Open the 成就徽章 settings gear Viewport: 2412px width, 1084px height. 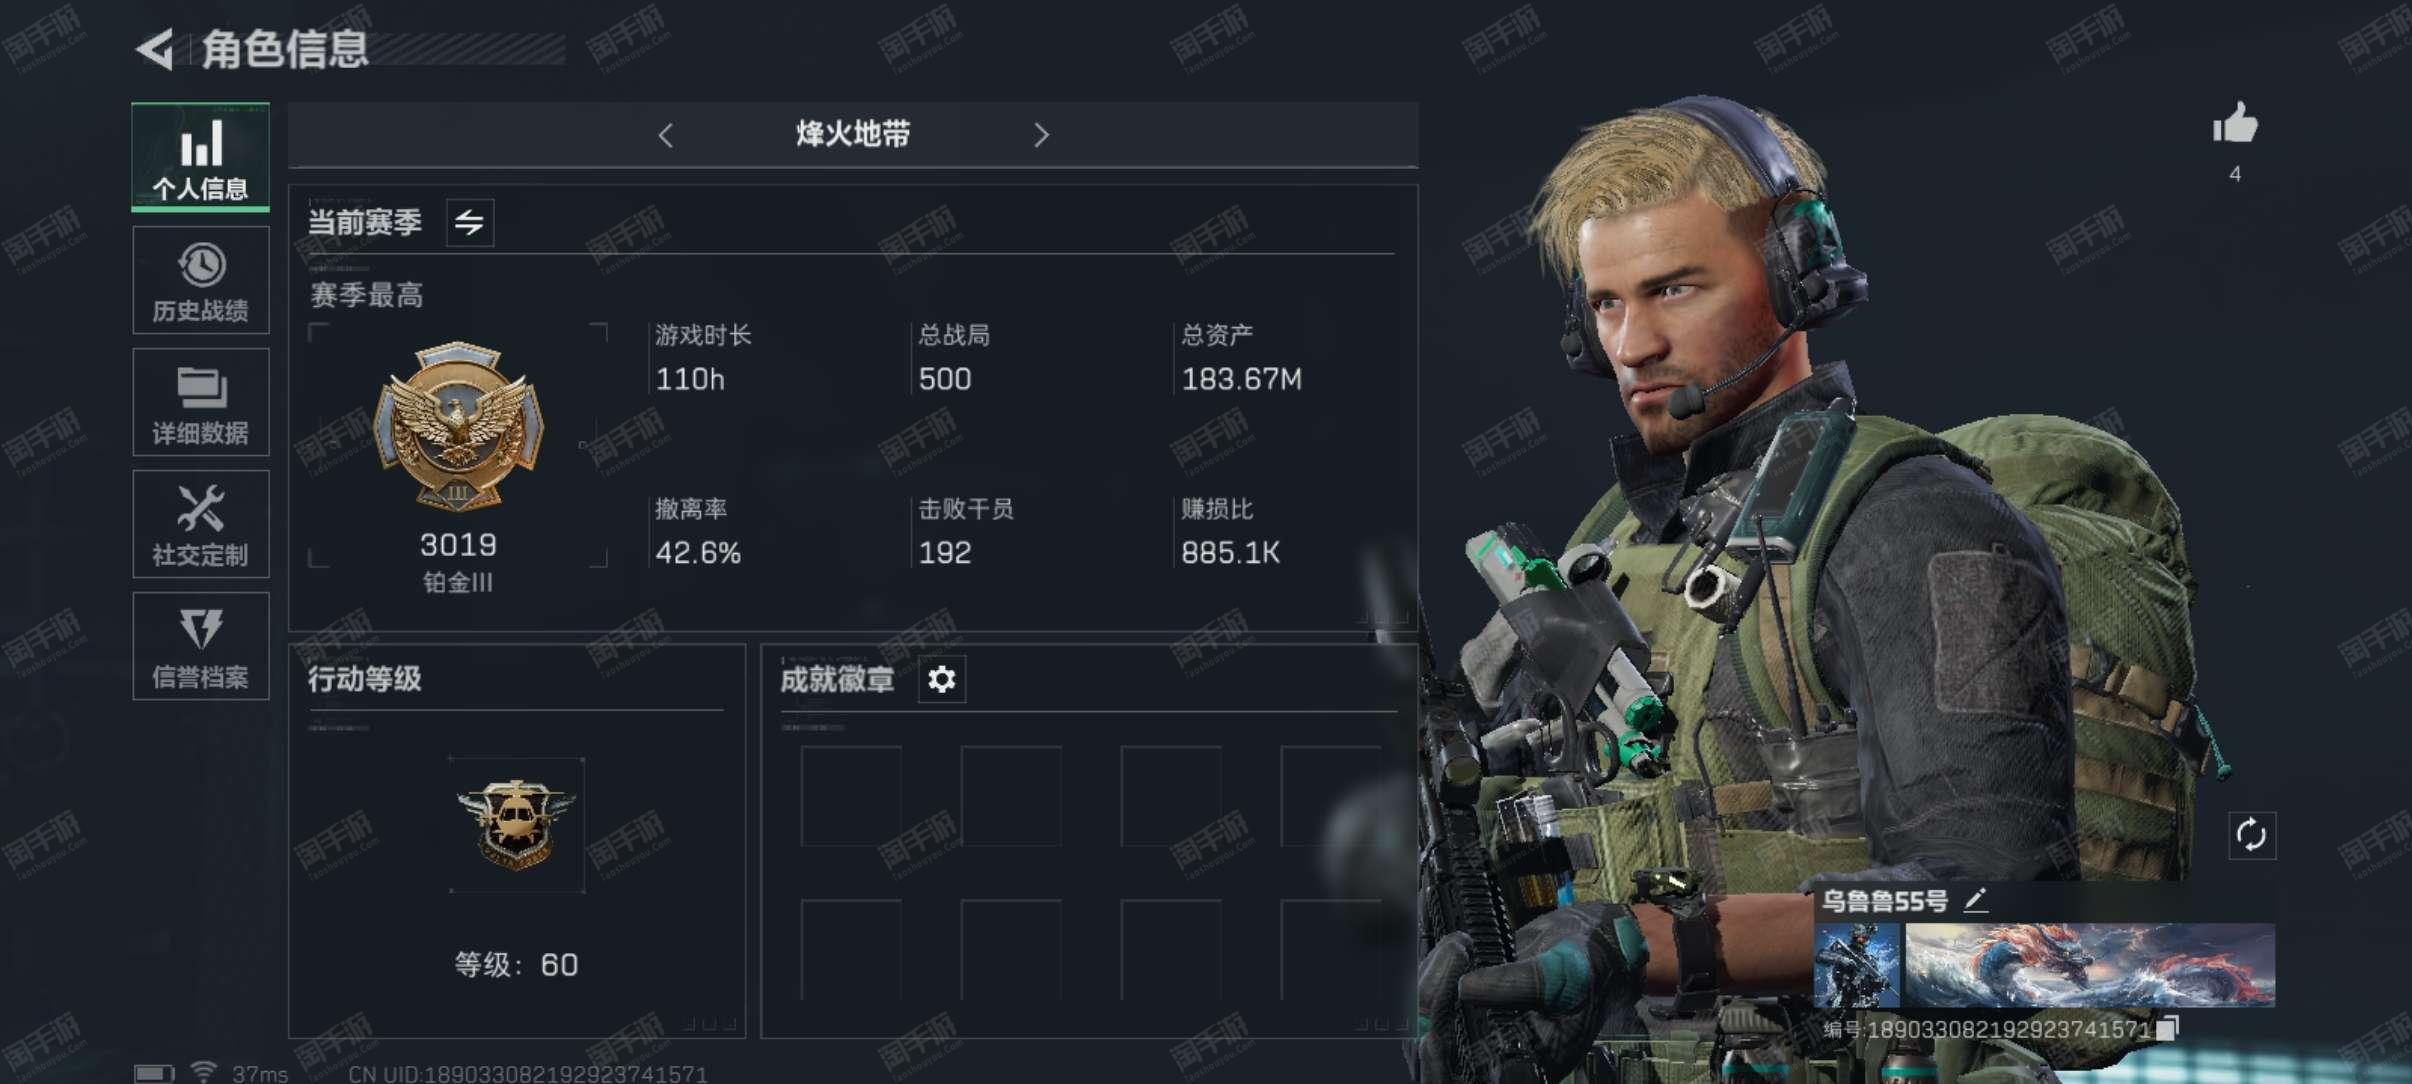tap(941, 680)
